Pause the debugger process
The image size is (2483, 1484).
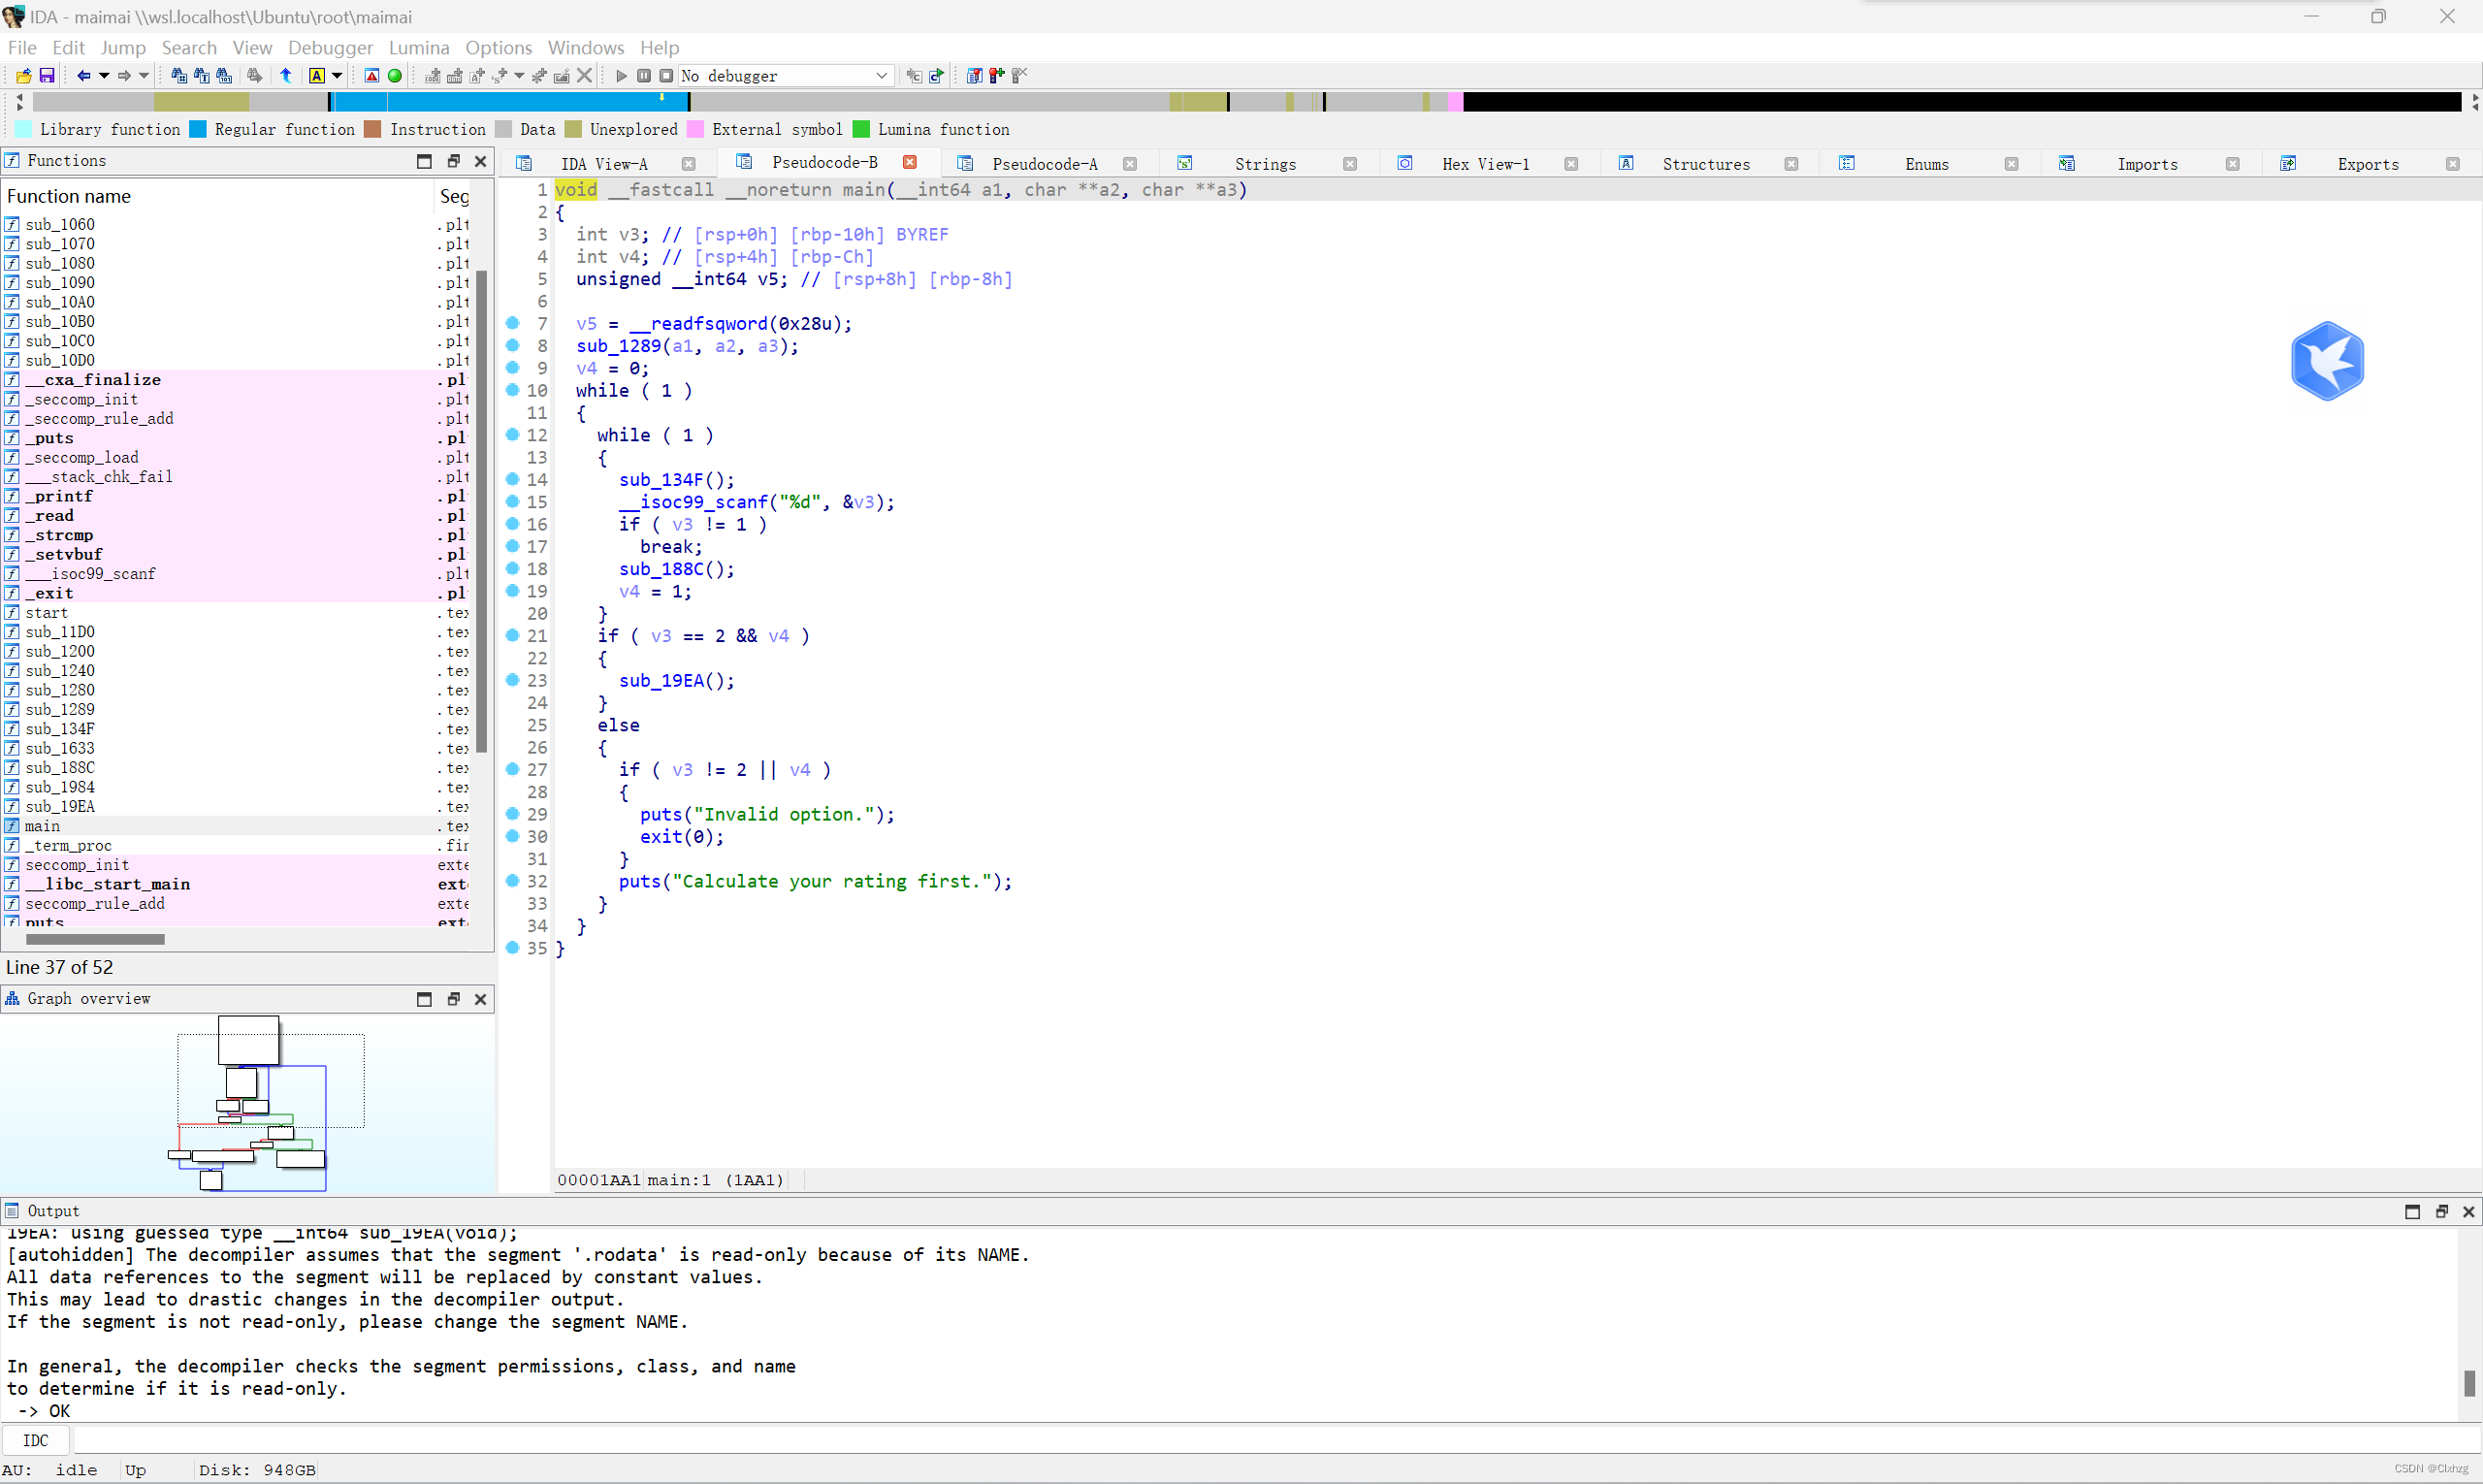point(644,75)
